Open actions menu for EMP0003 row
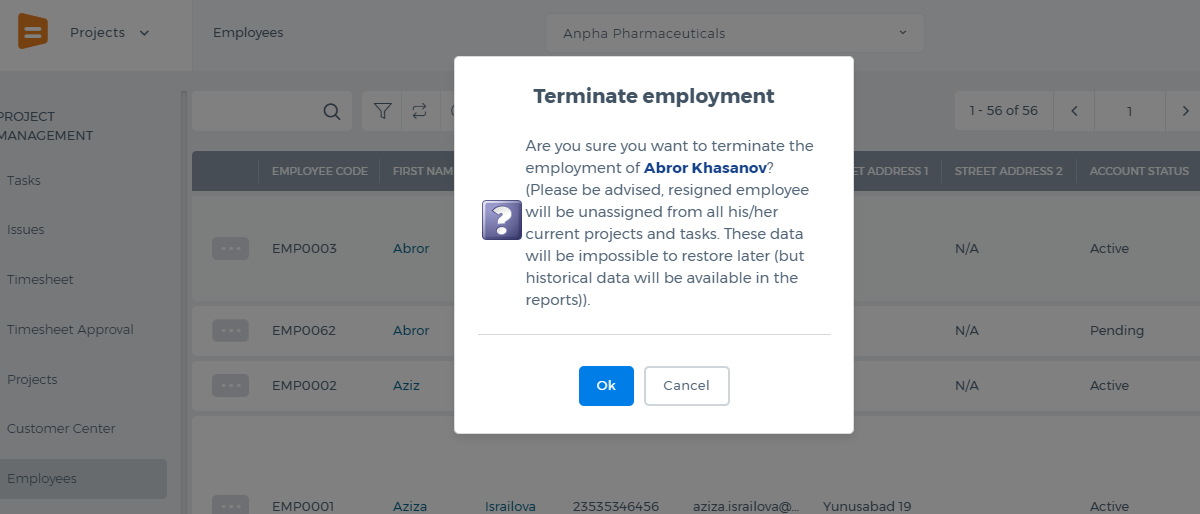This screenshot has width=1200, height=514. pyautogui.click(x=230, y=249)
